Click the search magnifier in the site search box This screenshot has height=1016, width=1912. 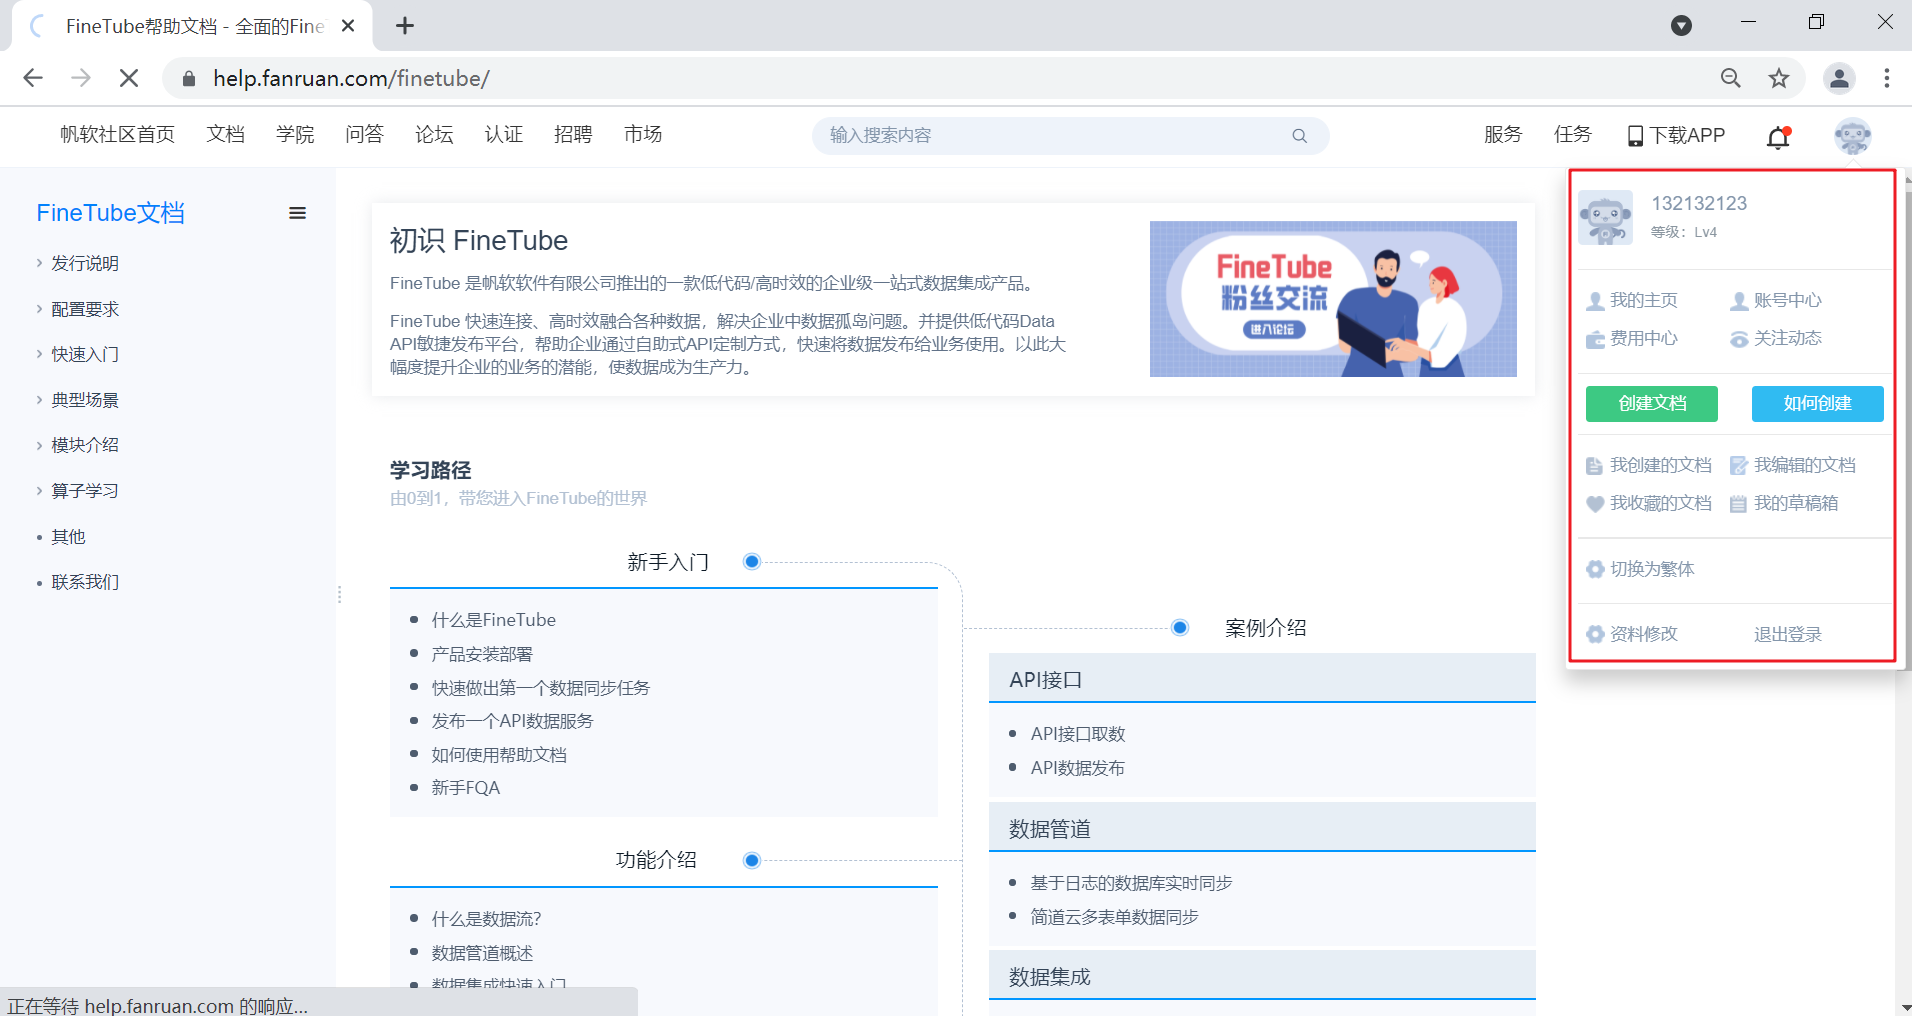coord(1299,136)
